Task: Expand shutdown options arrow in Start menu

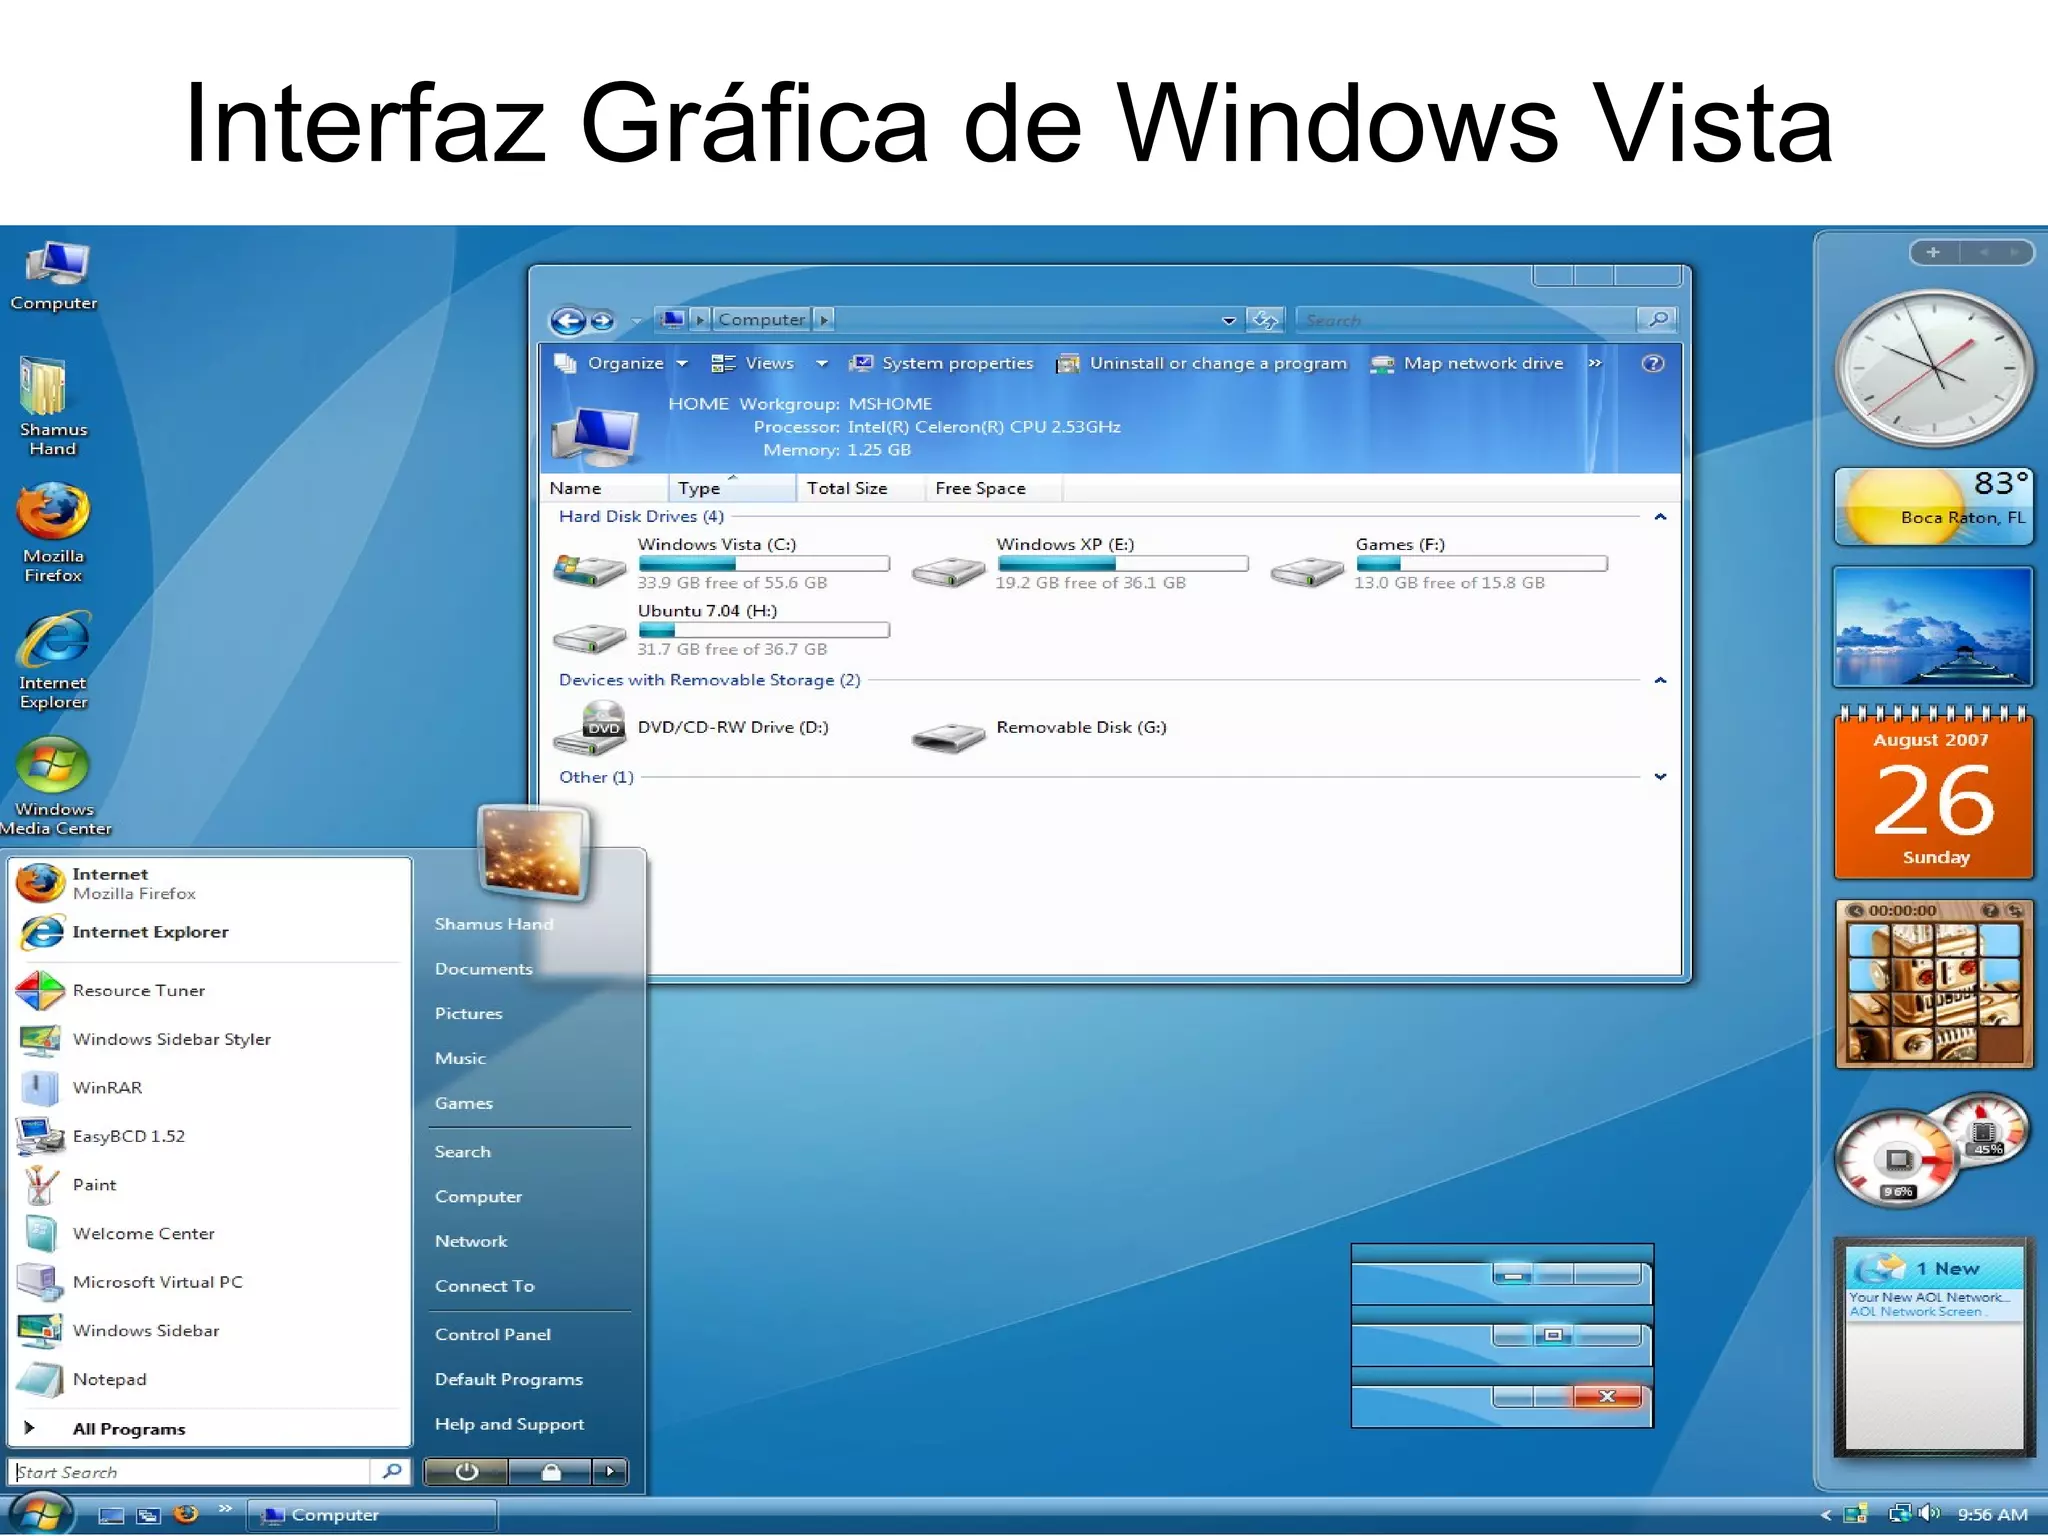Action: 610,1472
